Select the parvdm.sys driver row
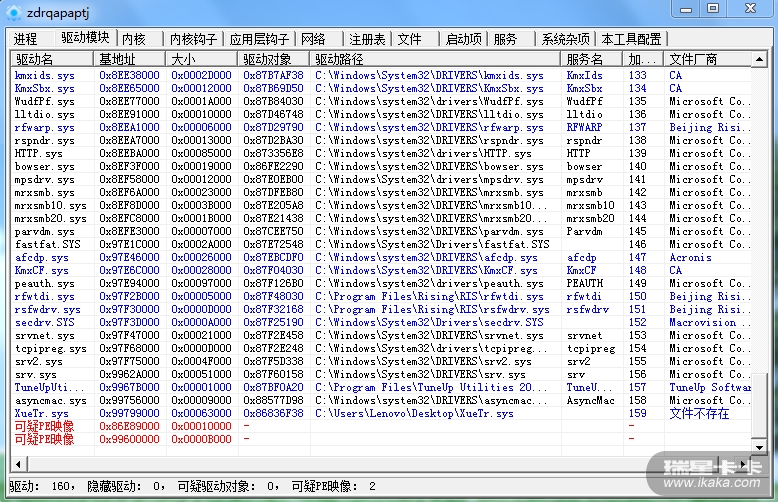Screen dimensions: 778x502 click(x=381, y=231)
